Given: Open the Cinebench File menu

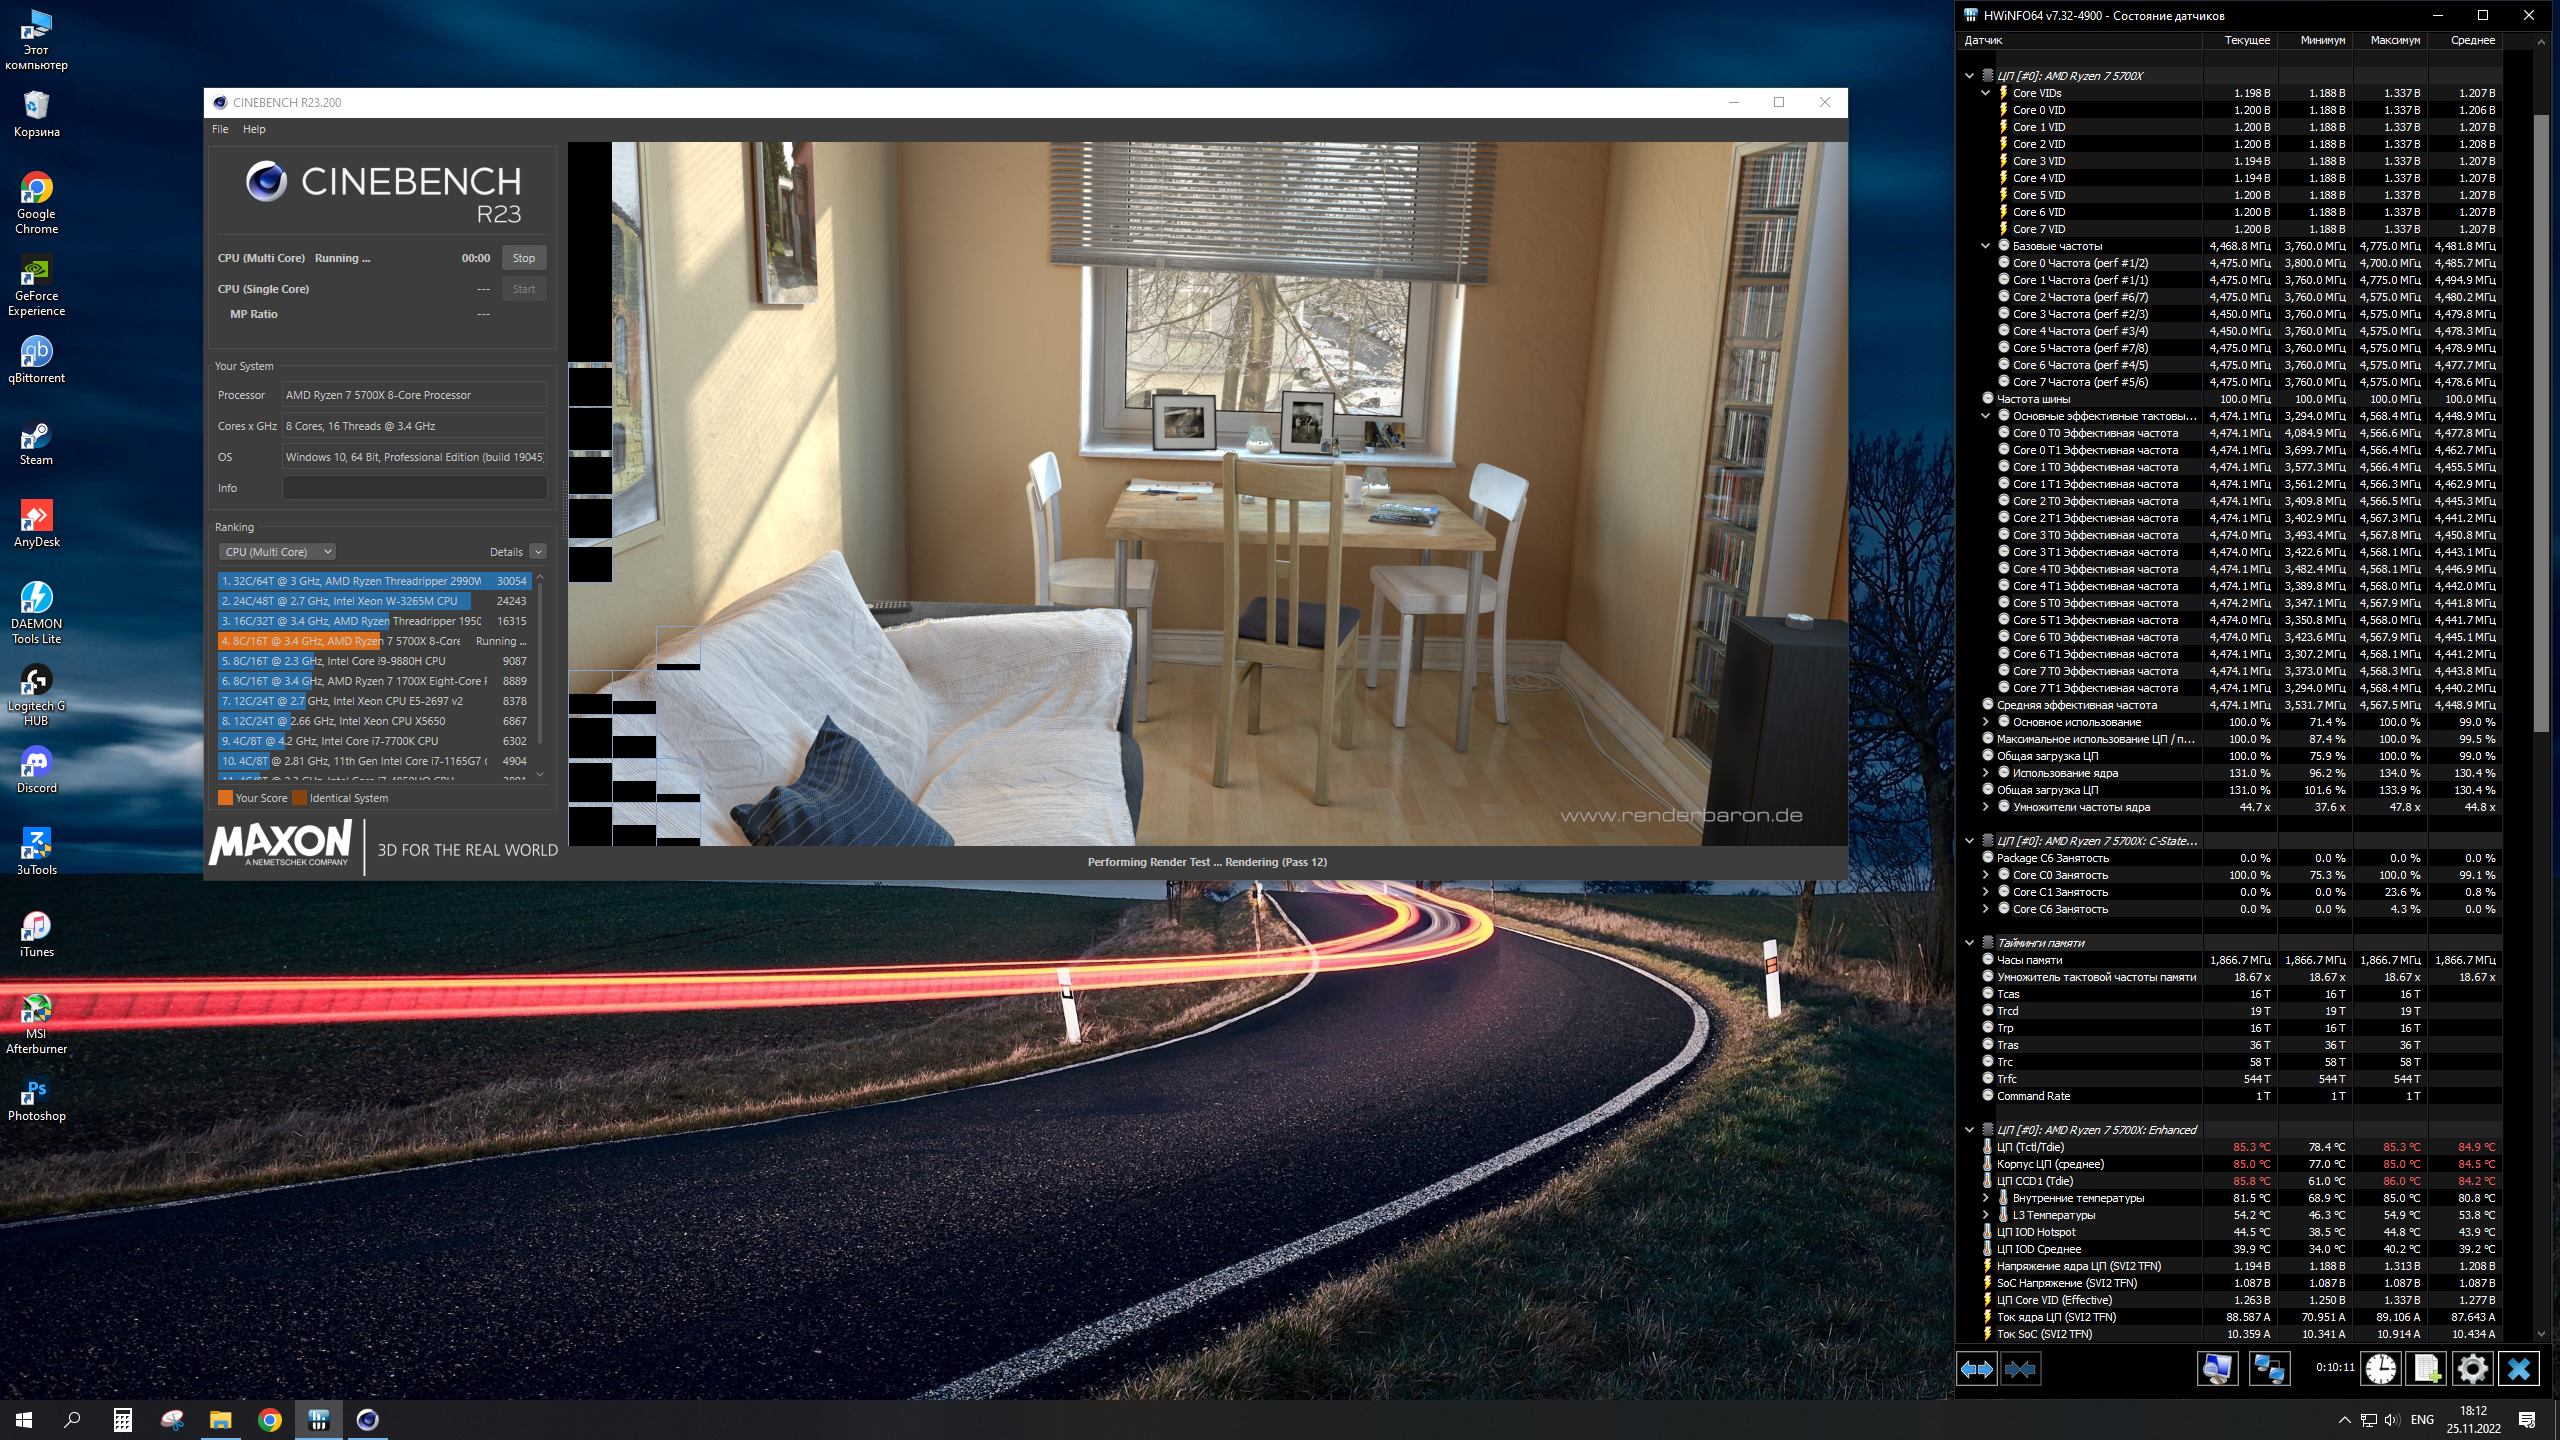Looking at the screenshot, I should [220, 129].
